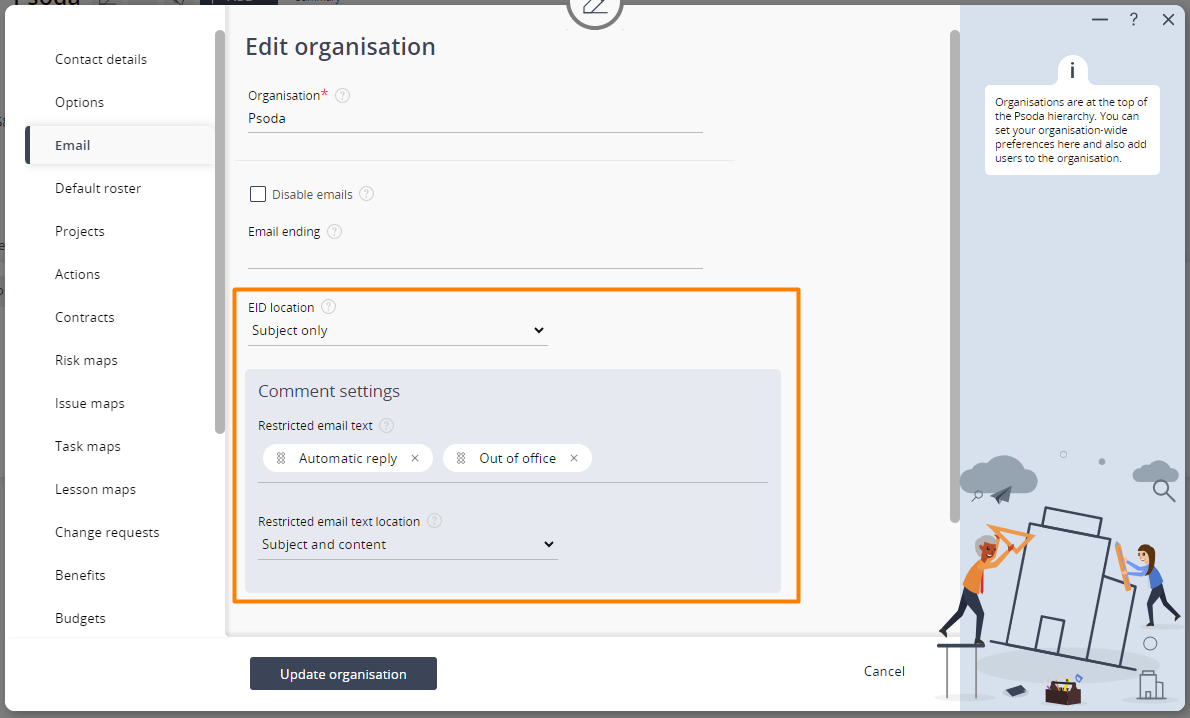The height and width of the screenshot is (718, 1190).
Task: Open the EID location dropdown
Action: click(x=398, y=331)
